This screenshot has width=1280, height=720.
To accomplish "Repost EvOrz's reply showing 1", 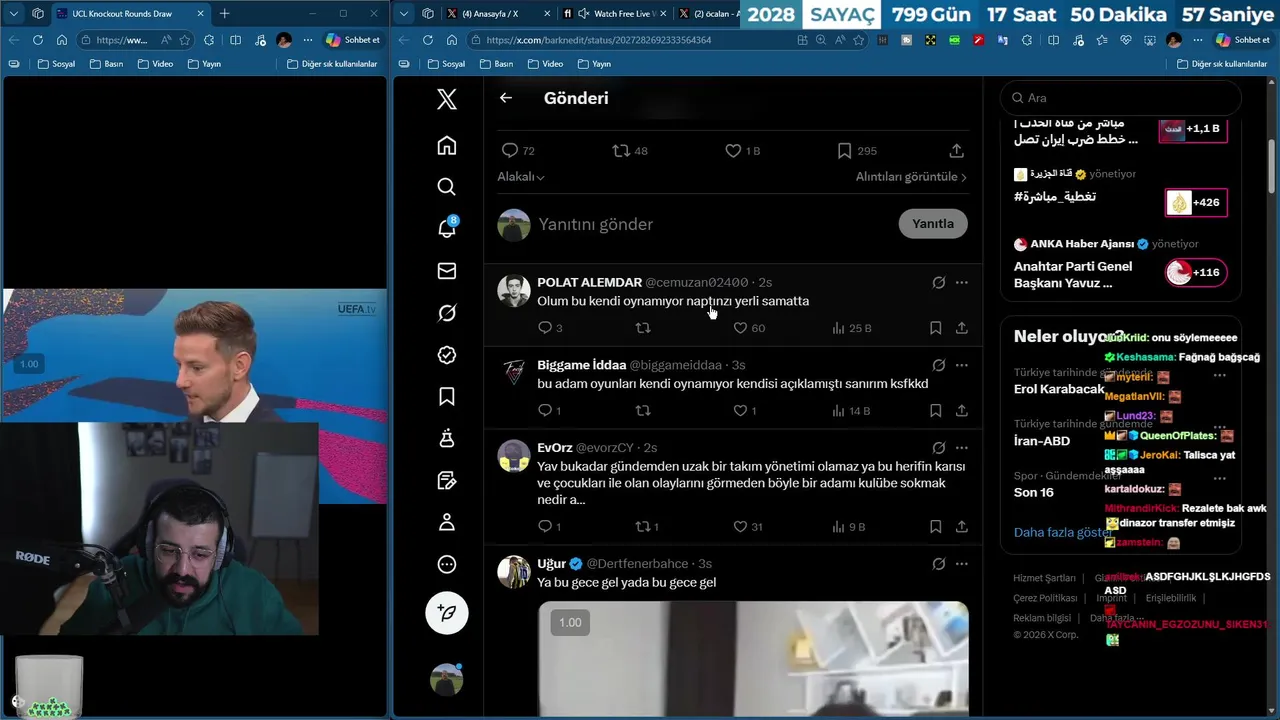I will pos(643,526).
